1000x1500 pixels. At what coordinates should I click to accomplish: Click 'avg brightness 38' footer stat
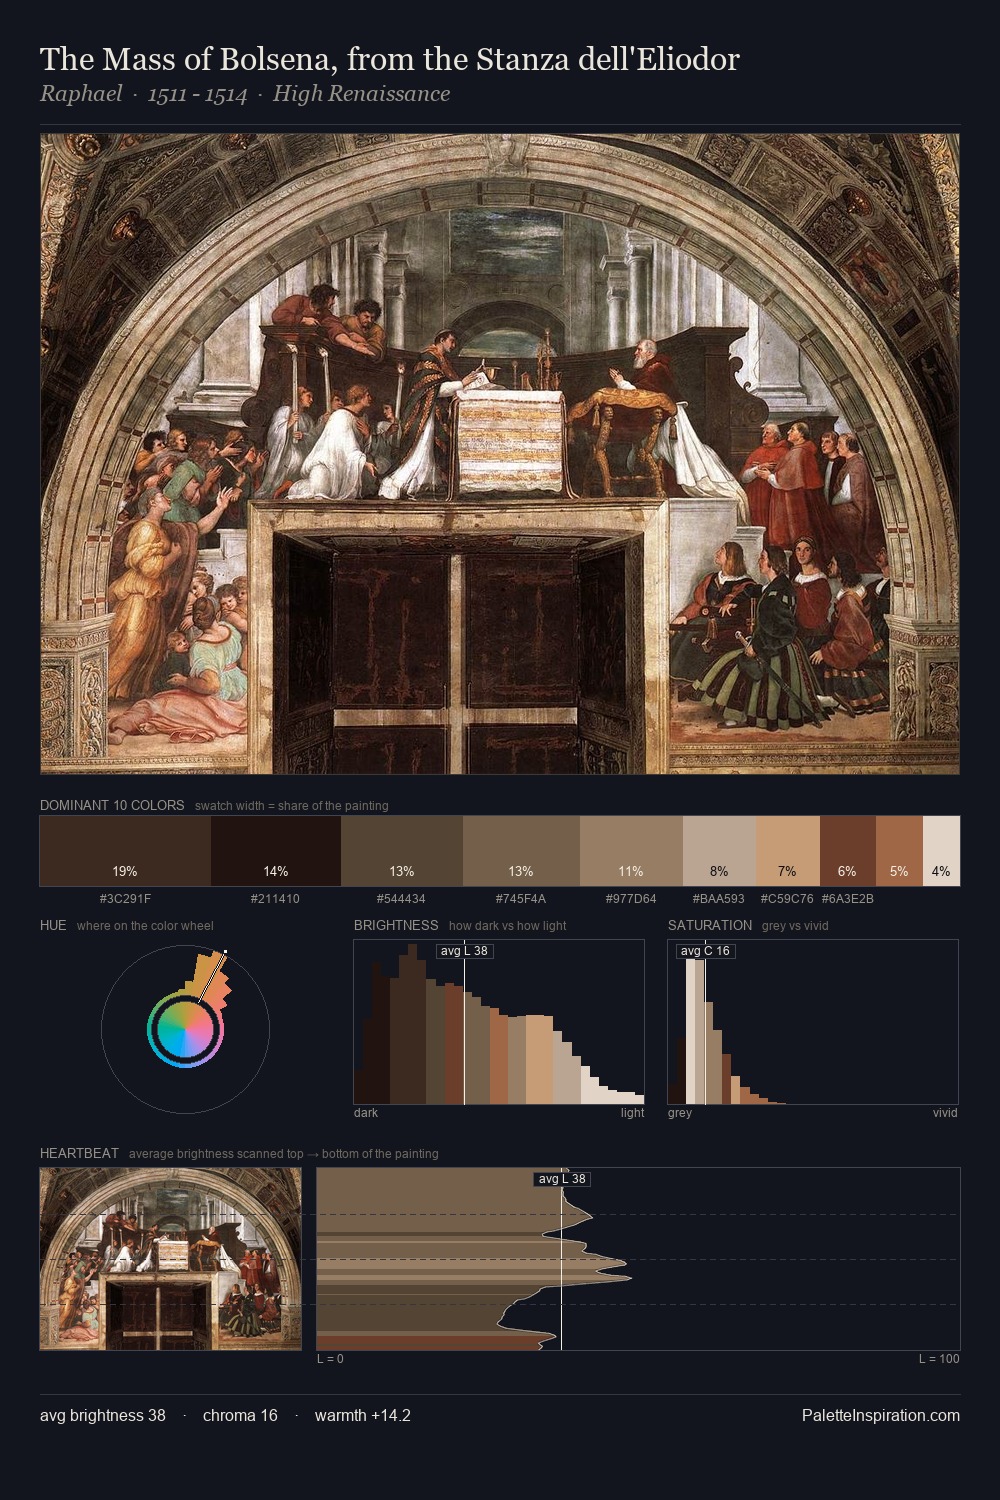103,1415
